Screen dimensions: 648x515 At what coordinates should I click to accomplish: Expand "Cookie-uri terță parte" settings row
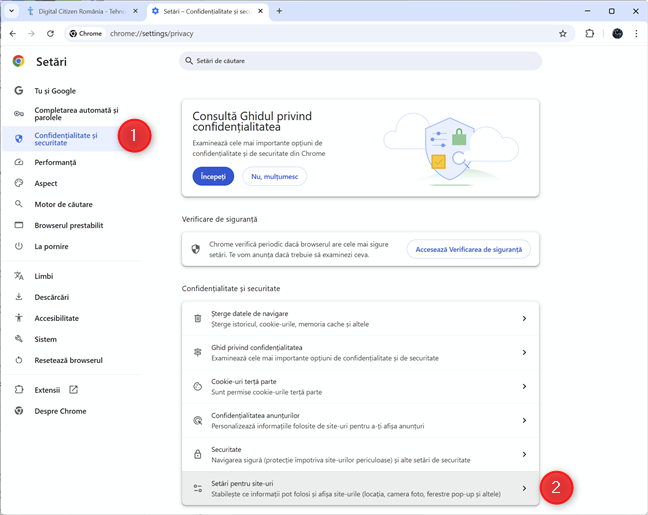point(360,386)
